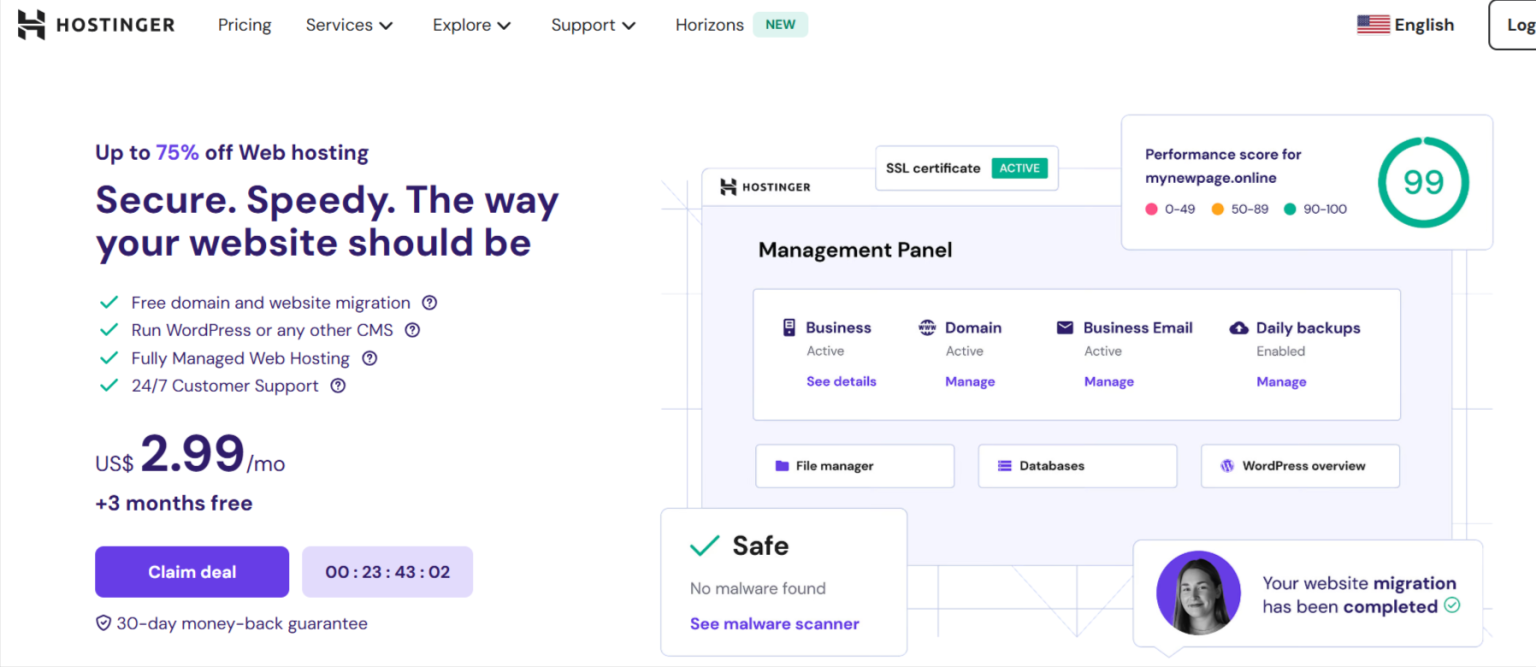Select the WordPress overview icon
1536x667 pixels.
click(x=1227, y=466)
